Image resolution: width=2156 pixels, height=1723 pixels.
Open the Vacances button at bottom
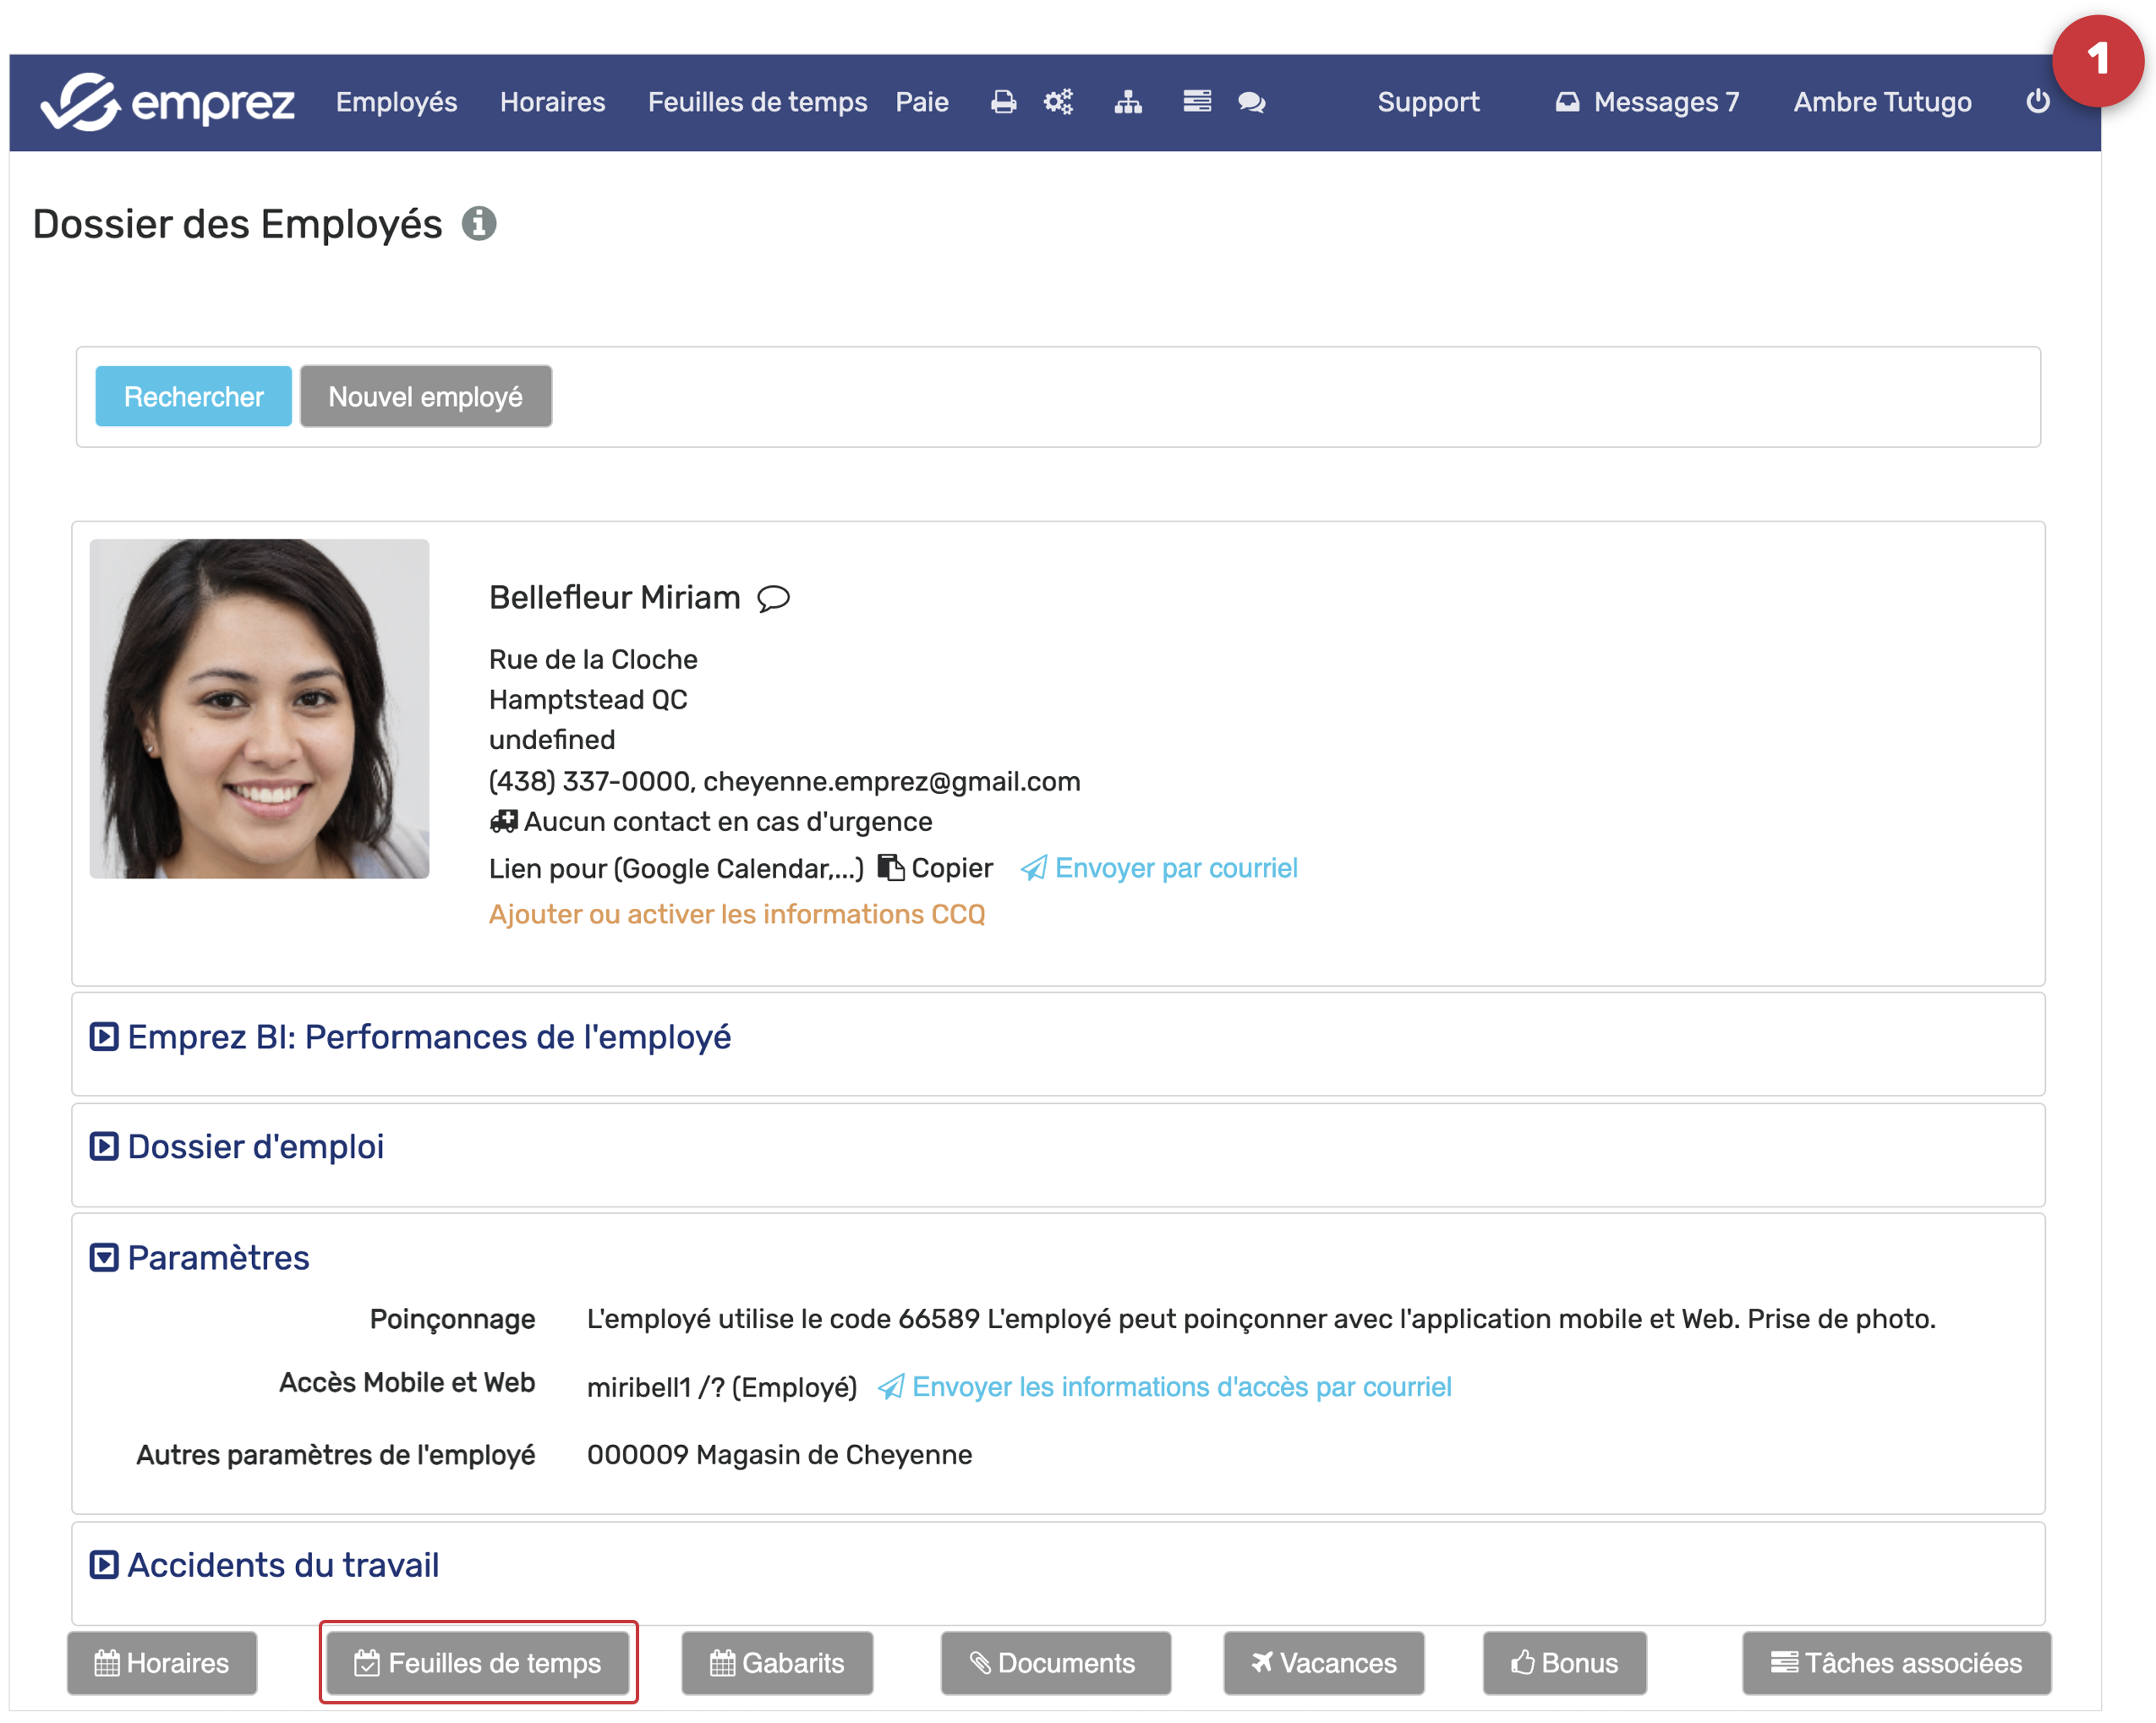point(1323,1663)
